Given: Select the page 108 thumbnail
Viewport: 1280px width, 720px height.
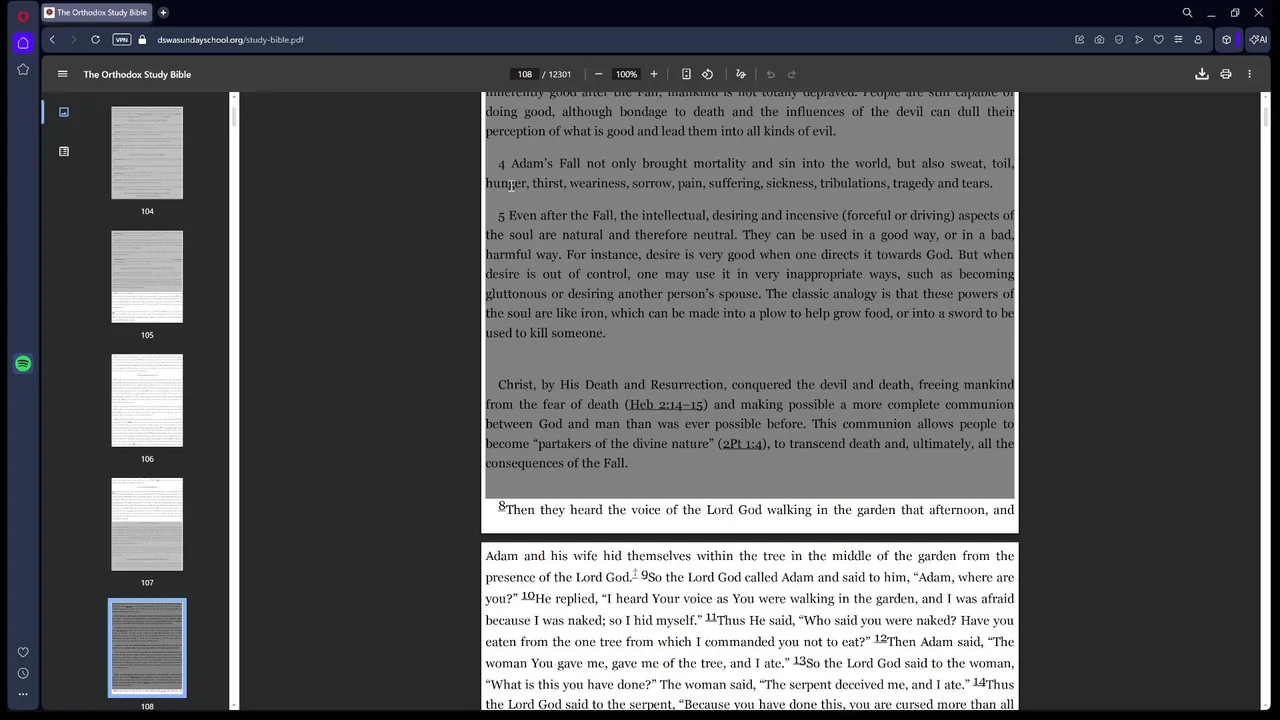Looking at the screenshot, I should [x=147, y=648].
